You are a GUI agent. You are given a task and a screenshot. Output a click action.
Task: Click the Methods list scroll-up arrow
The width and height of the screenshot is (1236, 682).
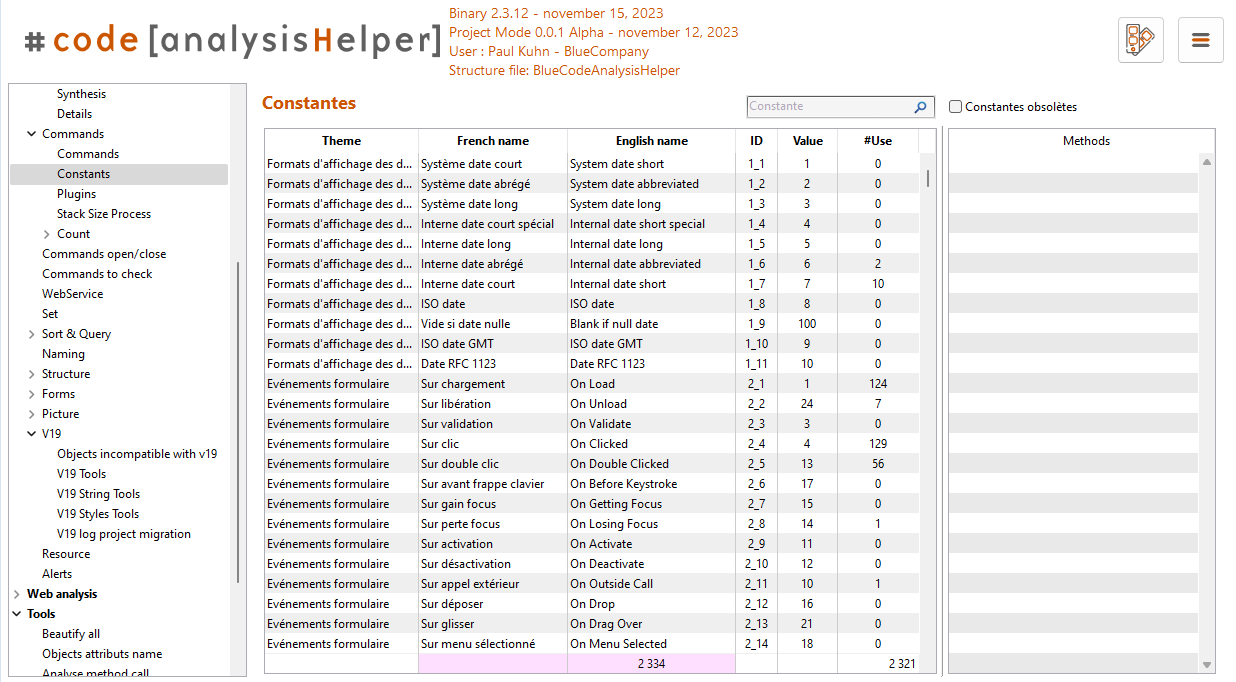1207,162
